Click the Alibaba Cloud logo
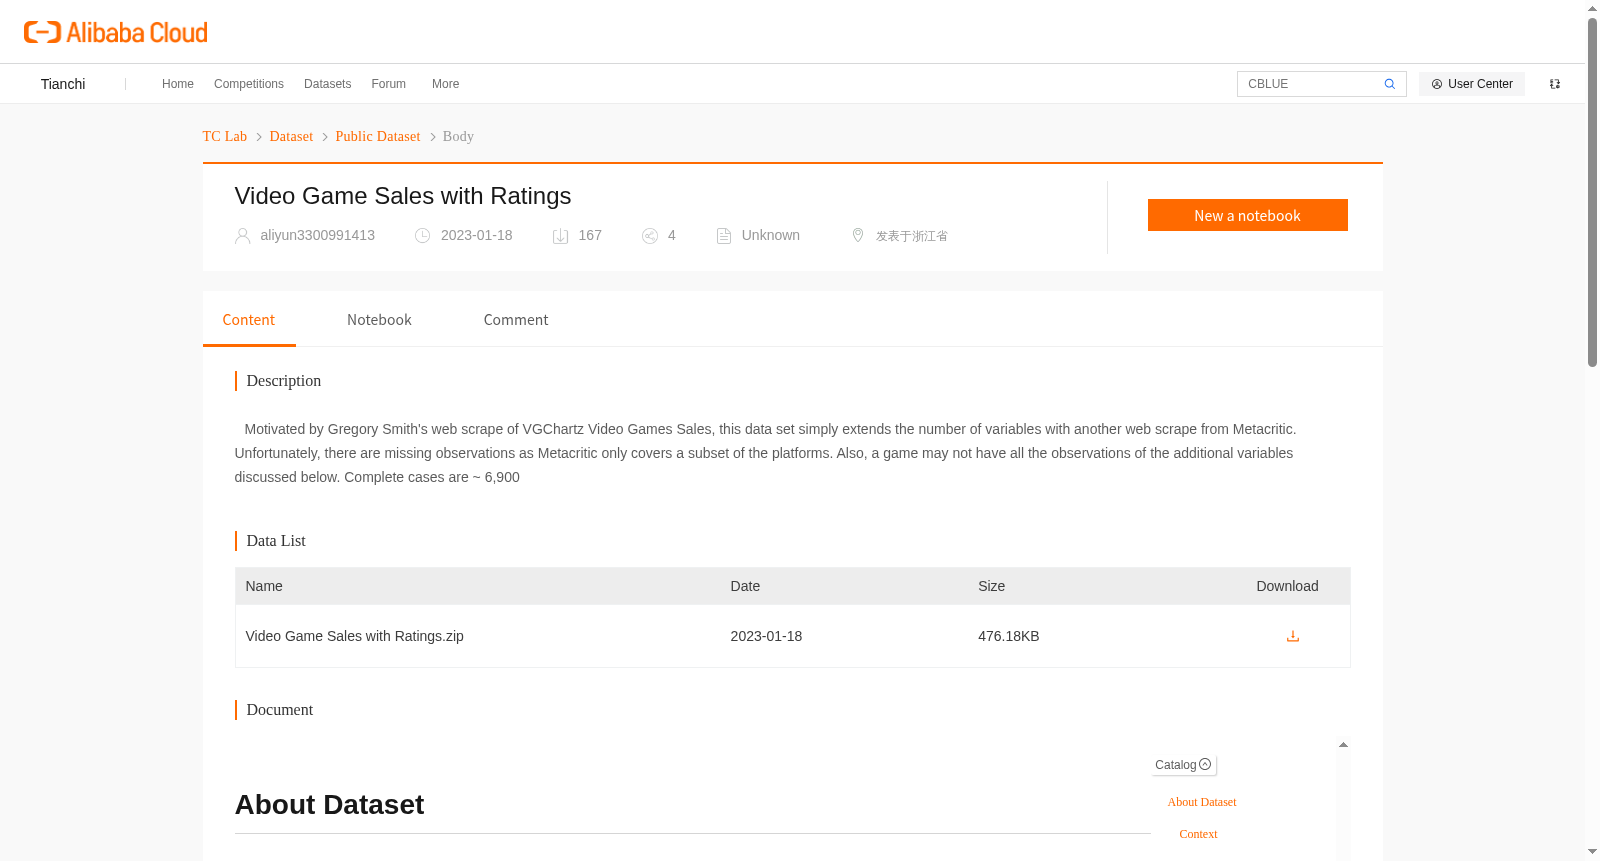 point(116,32)
